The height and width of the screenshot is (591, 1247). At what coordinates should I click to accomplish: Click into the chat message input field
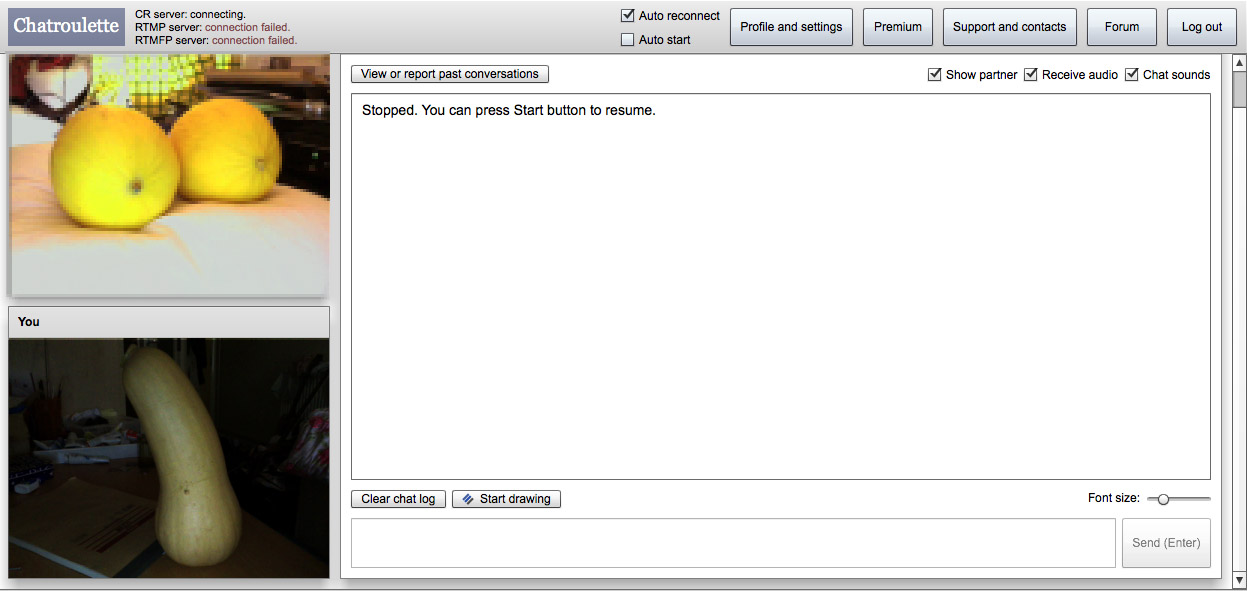tap(733, 543)
